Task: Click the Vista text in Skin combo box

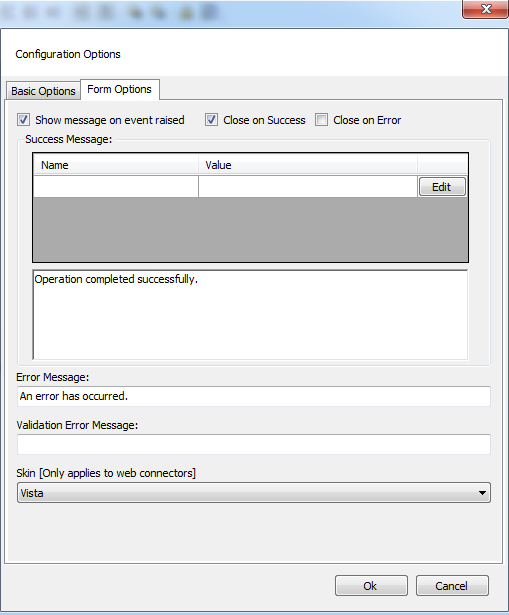Action: 32,493
